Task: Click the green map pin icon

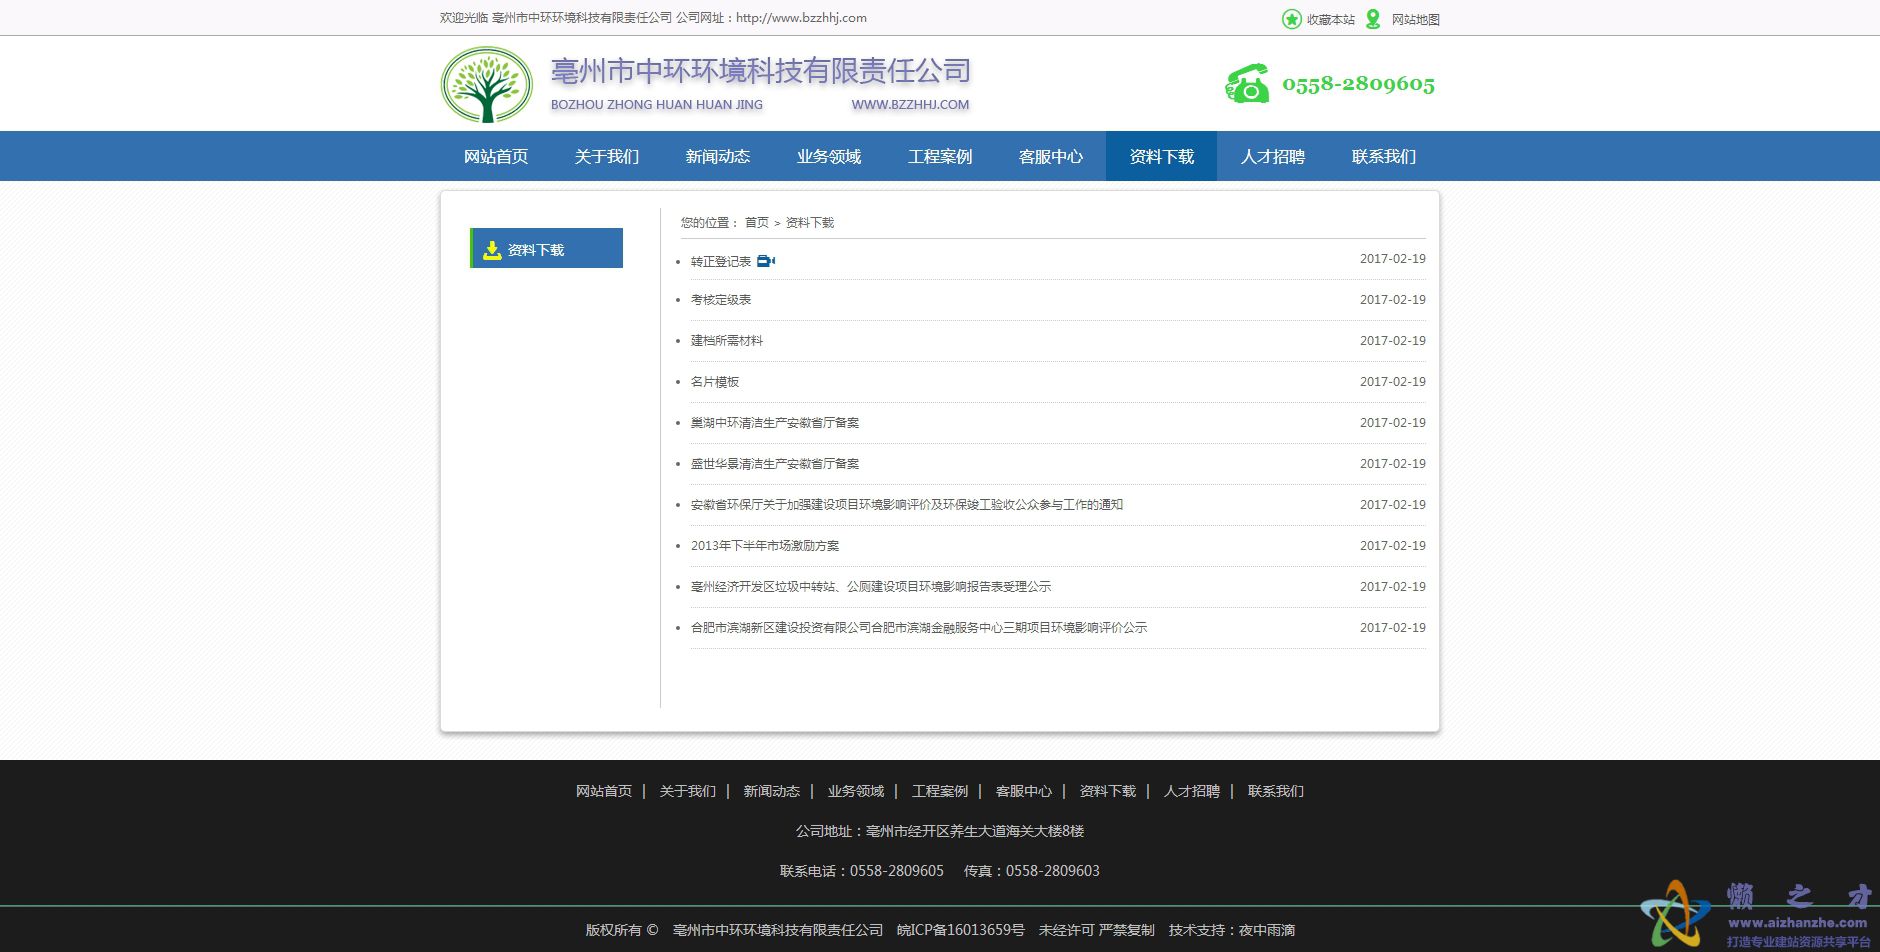Action: pyautogui.click(x=1373, y=19)
